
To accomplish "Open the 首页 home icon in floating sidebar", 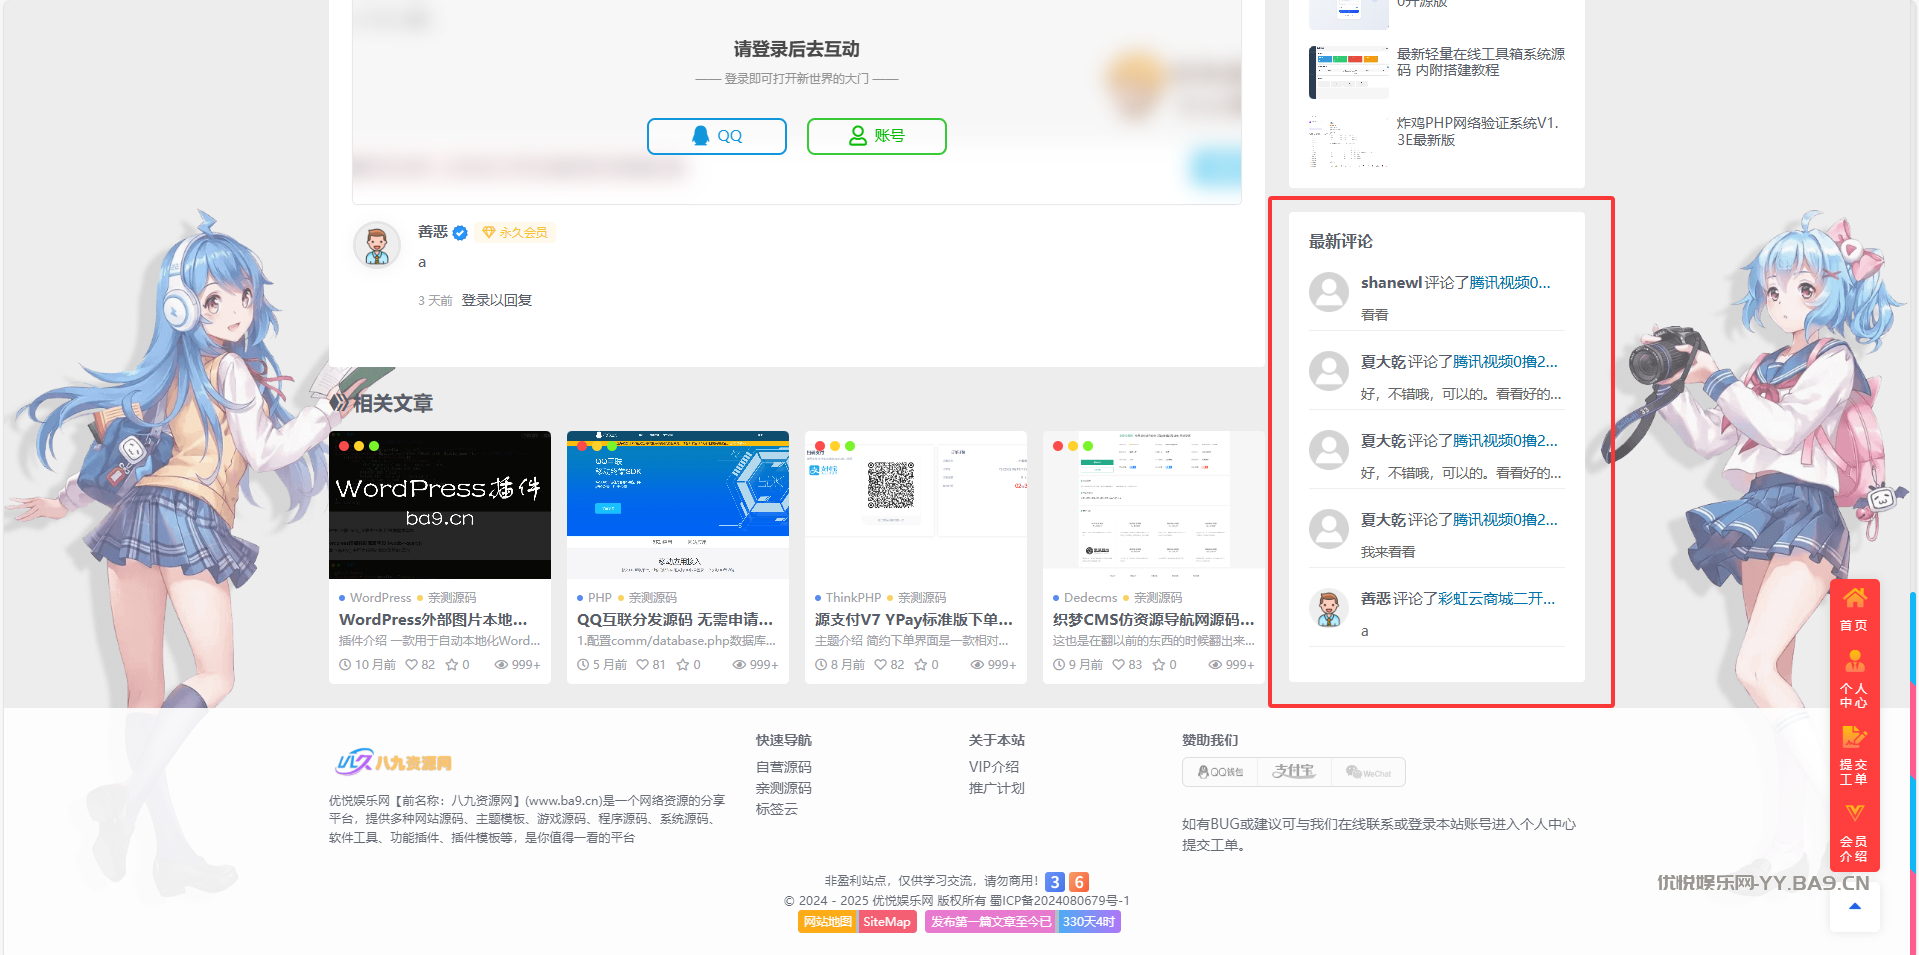I will [1854, 609].
